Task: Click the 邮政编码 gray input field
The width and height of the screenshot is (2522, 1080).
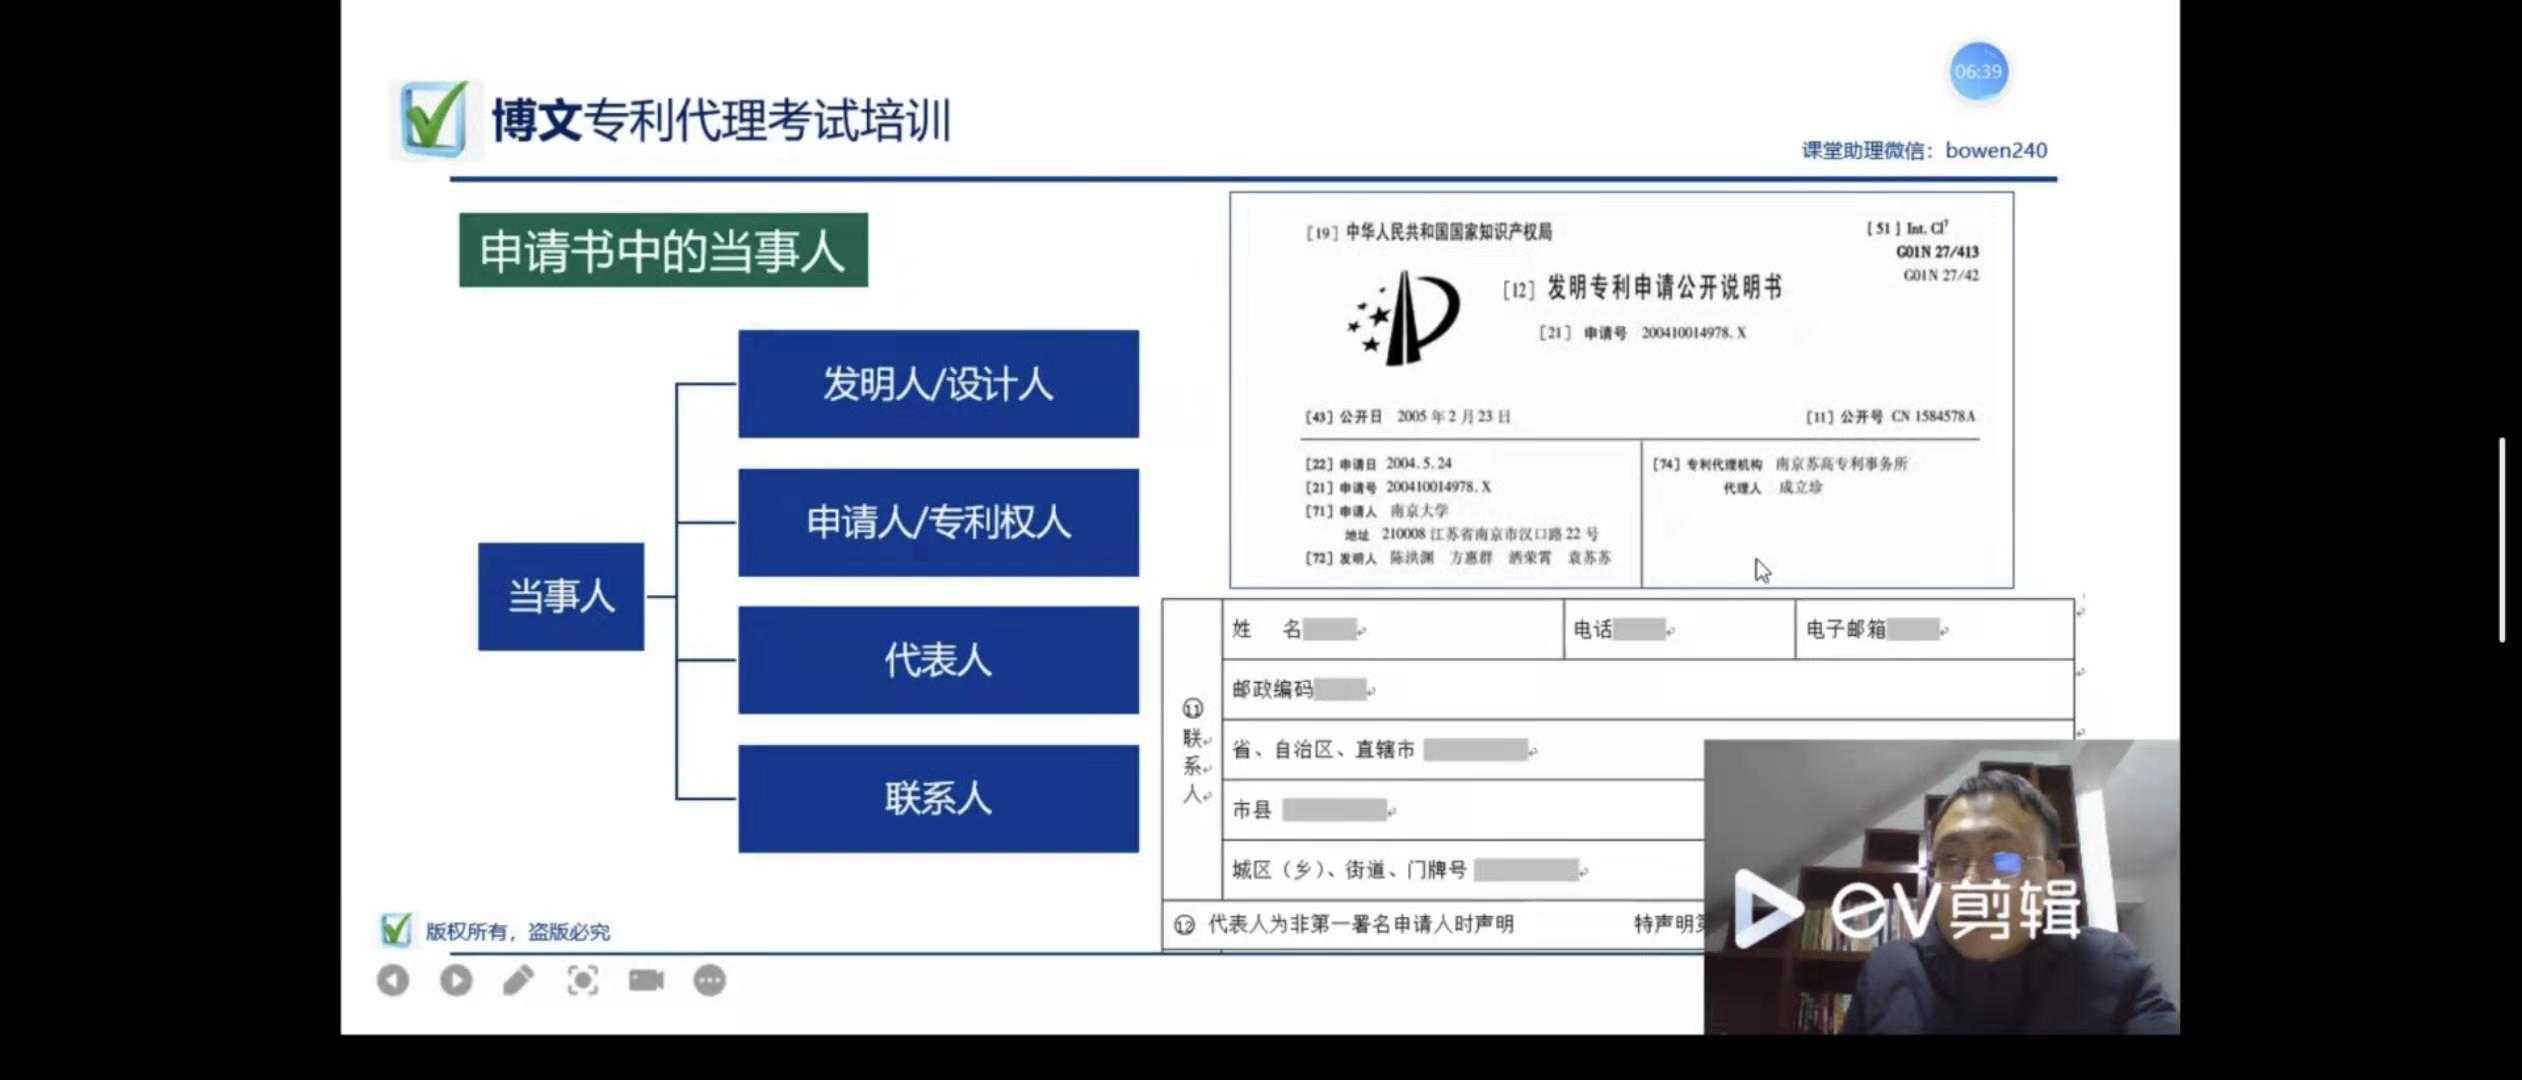Action: coord(1341,689)
